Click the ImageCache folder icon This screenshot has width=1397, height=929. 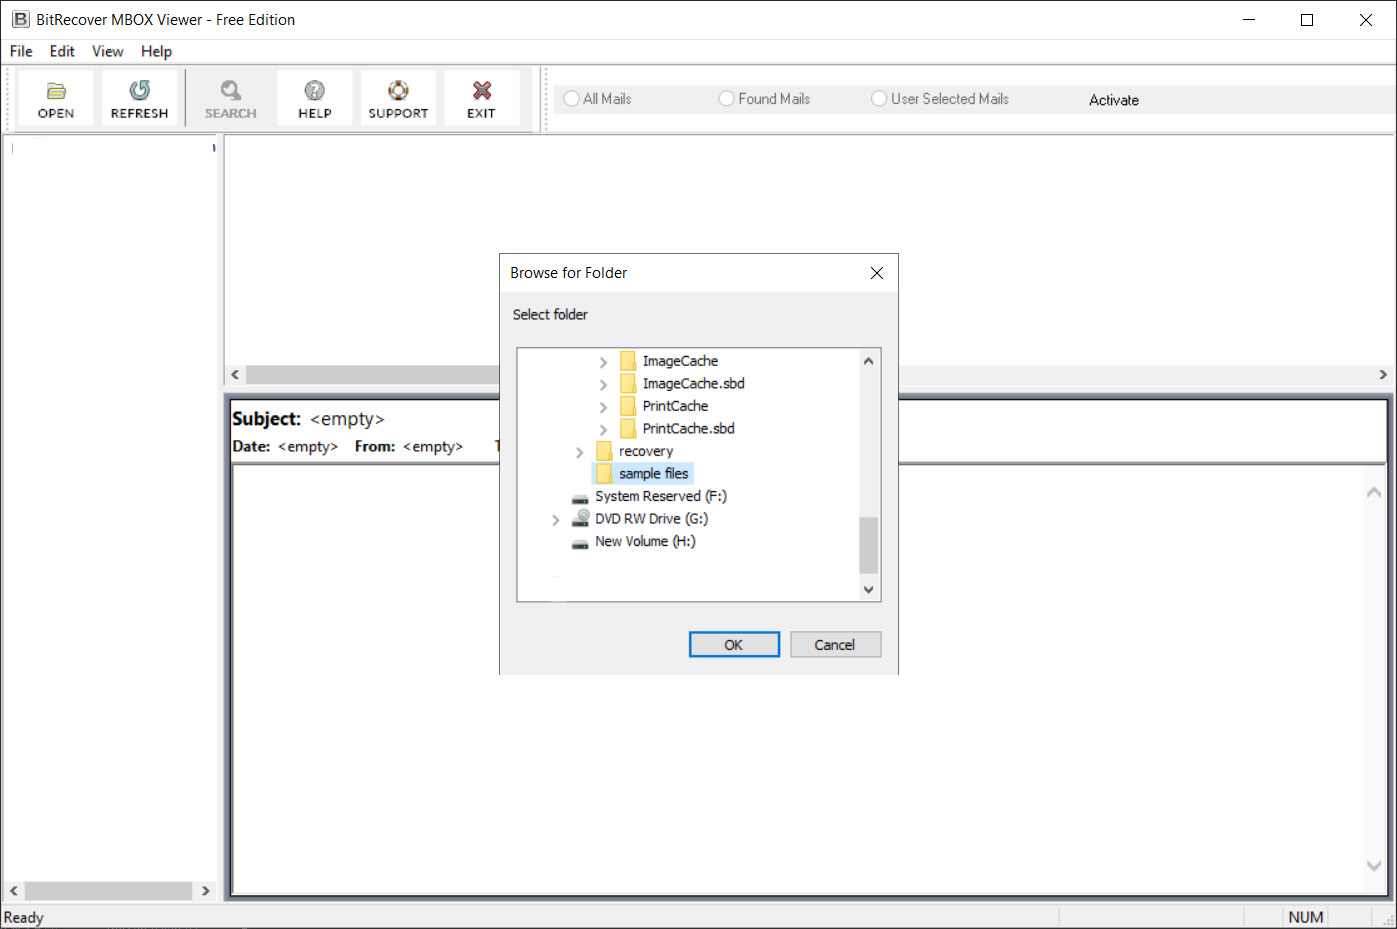[628, 361]
